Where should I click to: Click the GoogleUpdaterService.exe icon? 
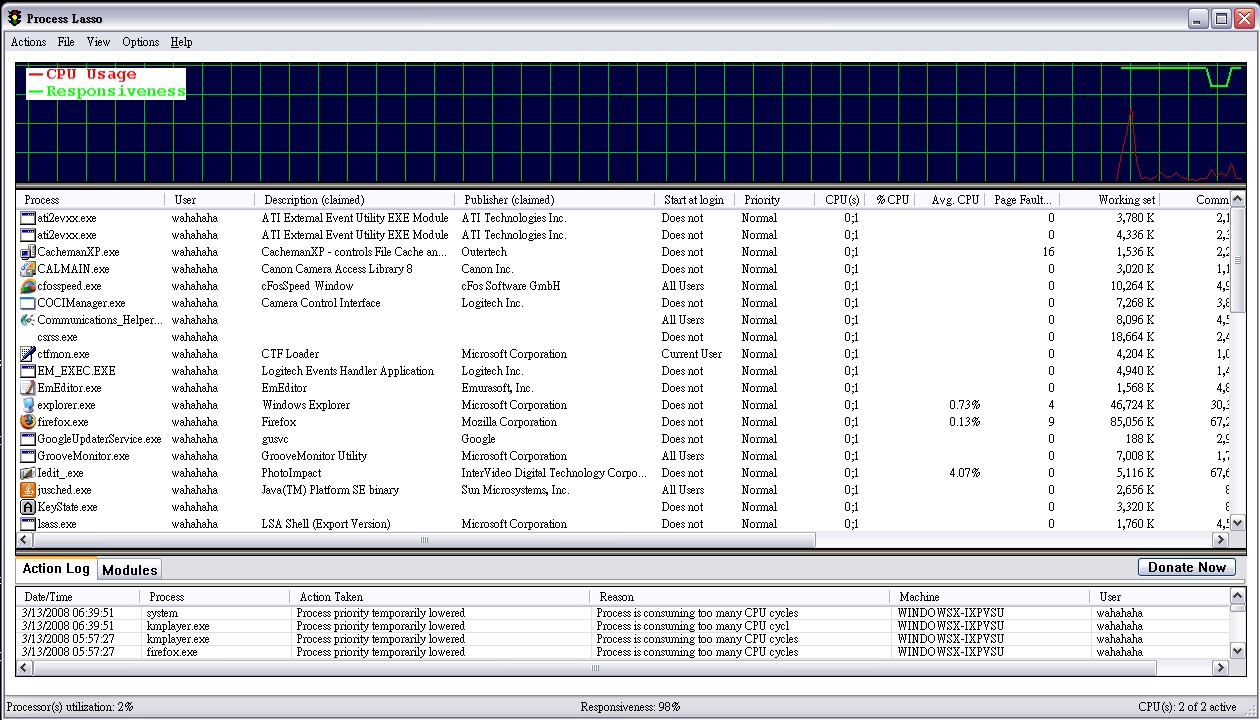28,439
